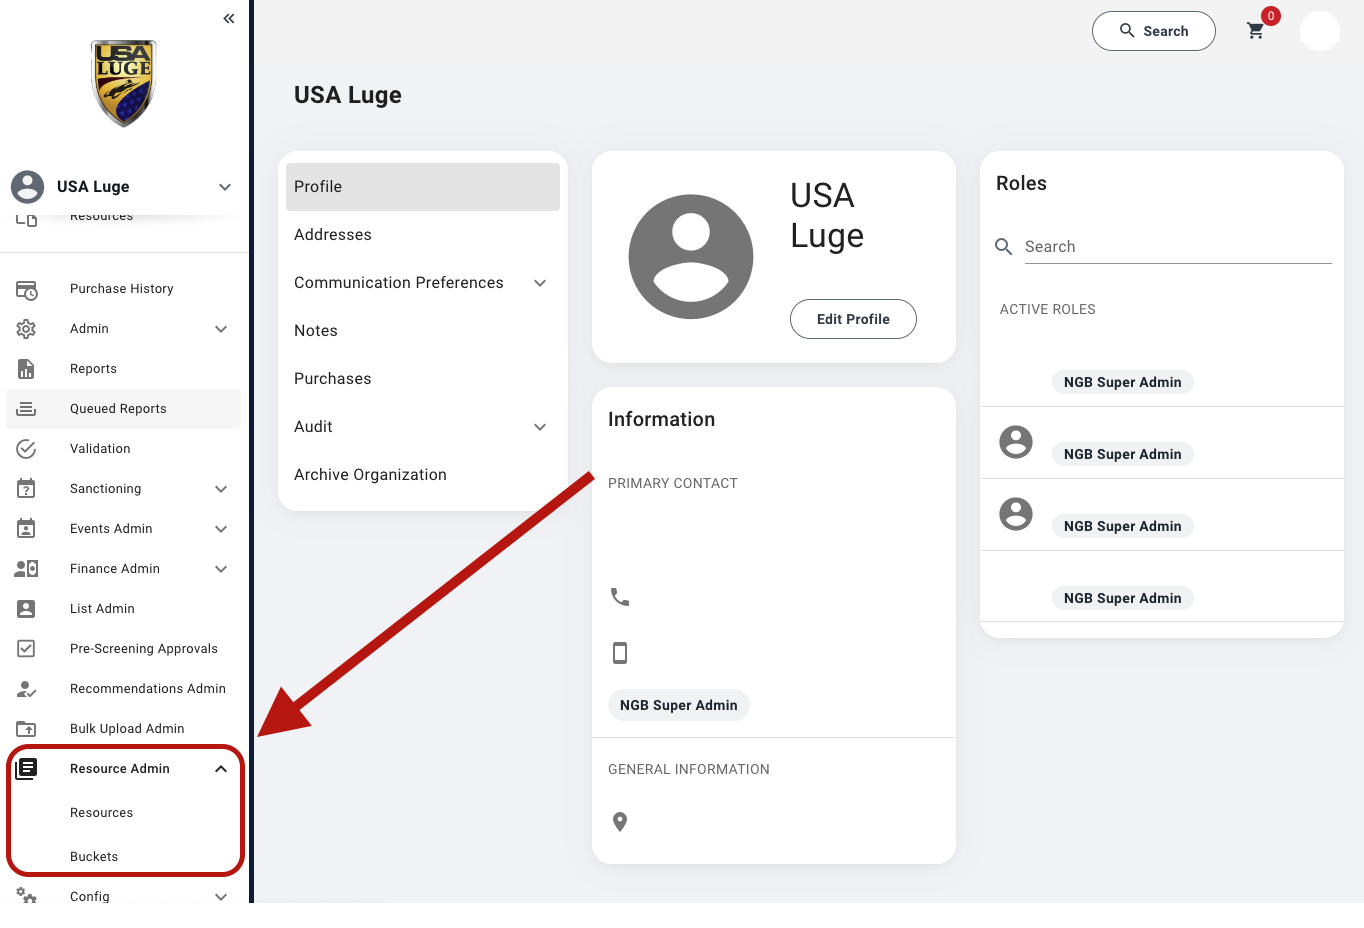Open the Recommendations Admin link
Viewport: 1364px width, 928px height.
(x=148, y=689)
